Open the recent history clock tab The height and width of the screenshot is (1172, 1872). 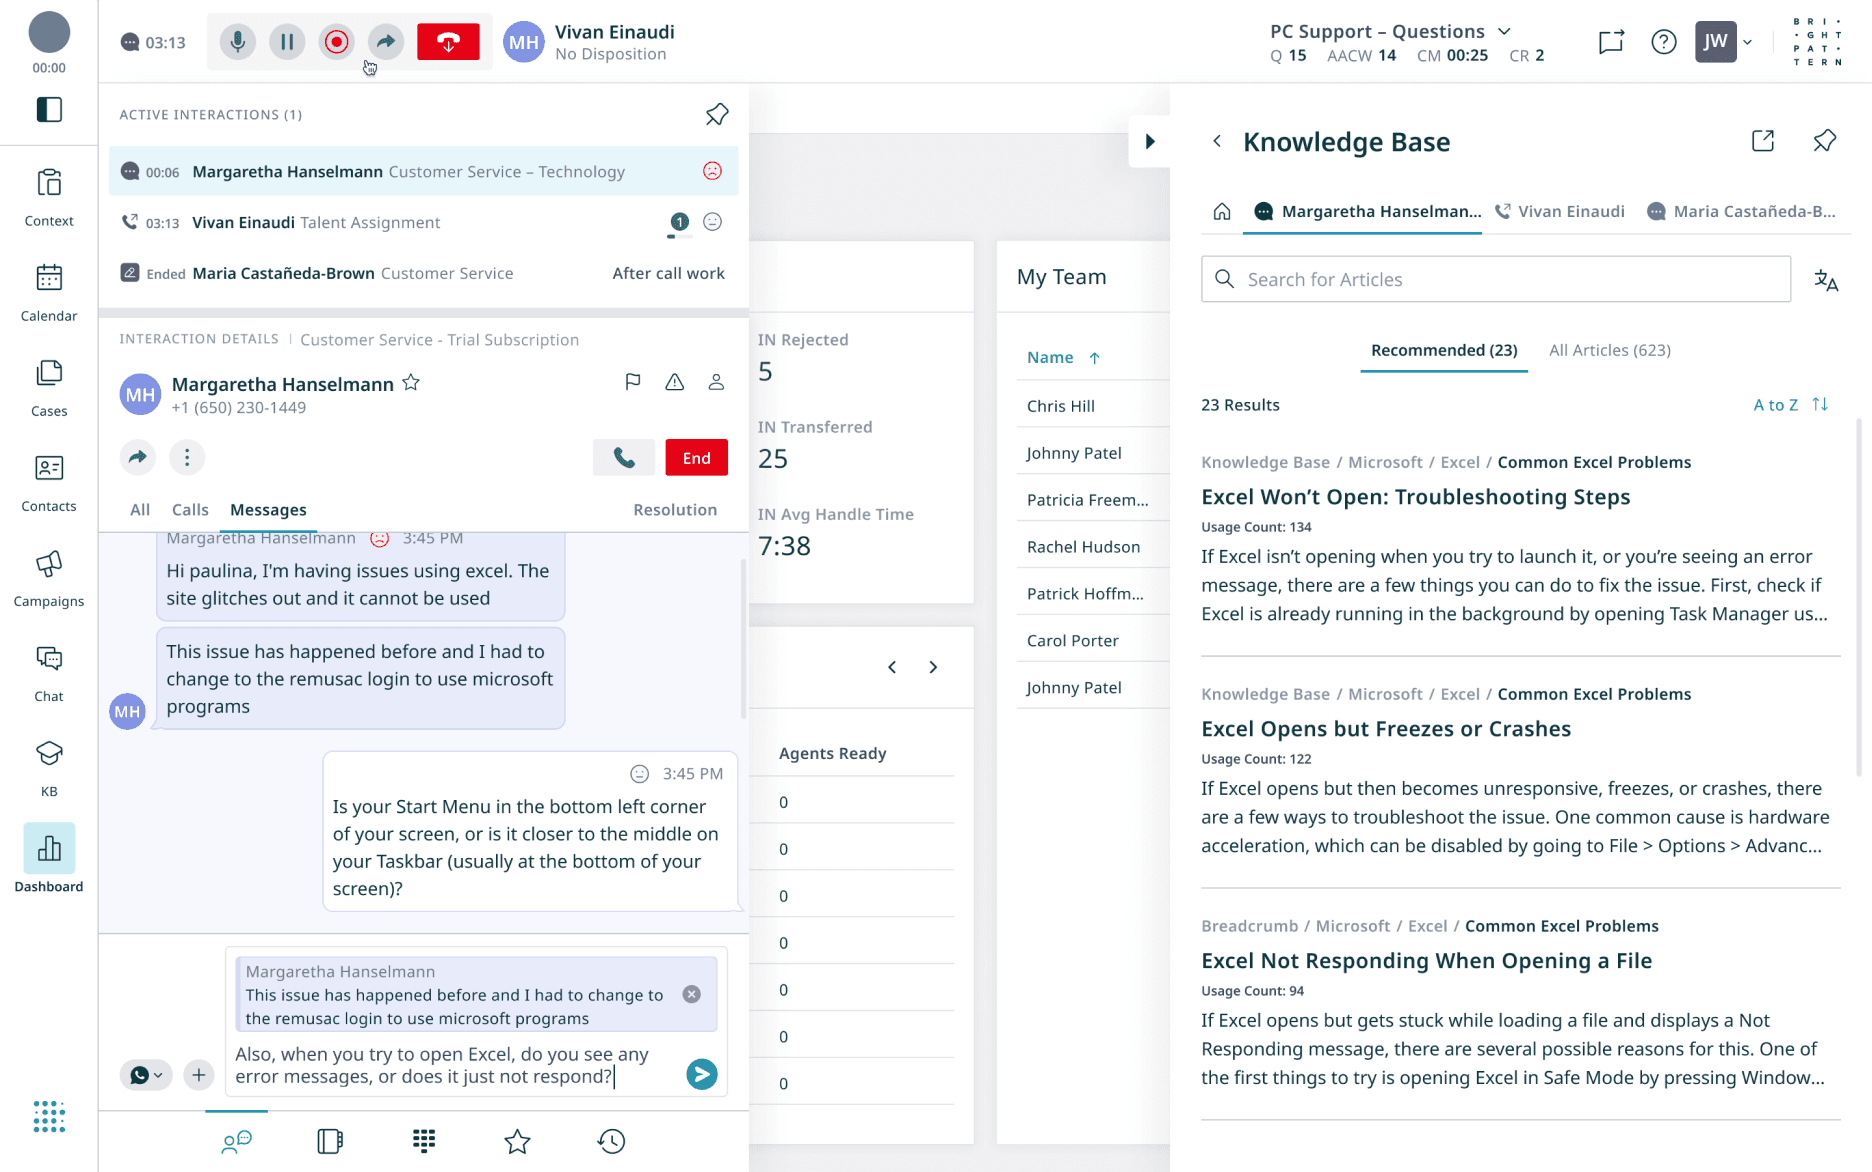[x=611, y=1141]
